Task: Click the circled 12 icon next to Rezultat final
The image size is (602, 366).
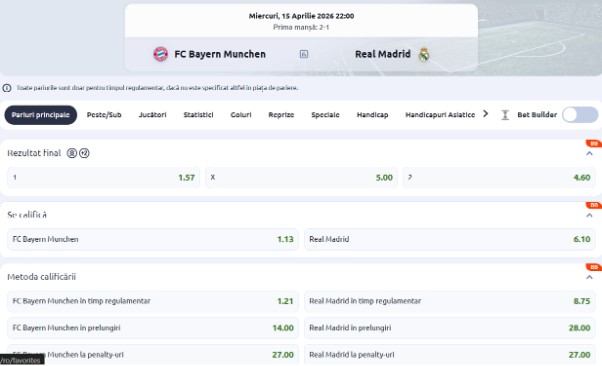Action: click(x=84, y=153)
